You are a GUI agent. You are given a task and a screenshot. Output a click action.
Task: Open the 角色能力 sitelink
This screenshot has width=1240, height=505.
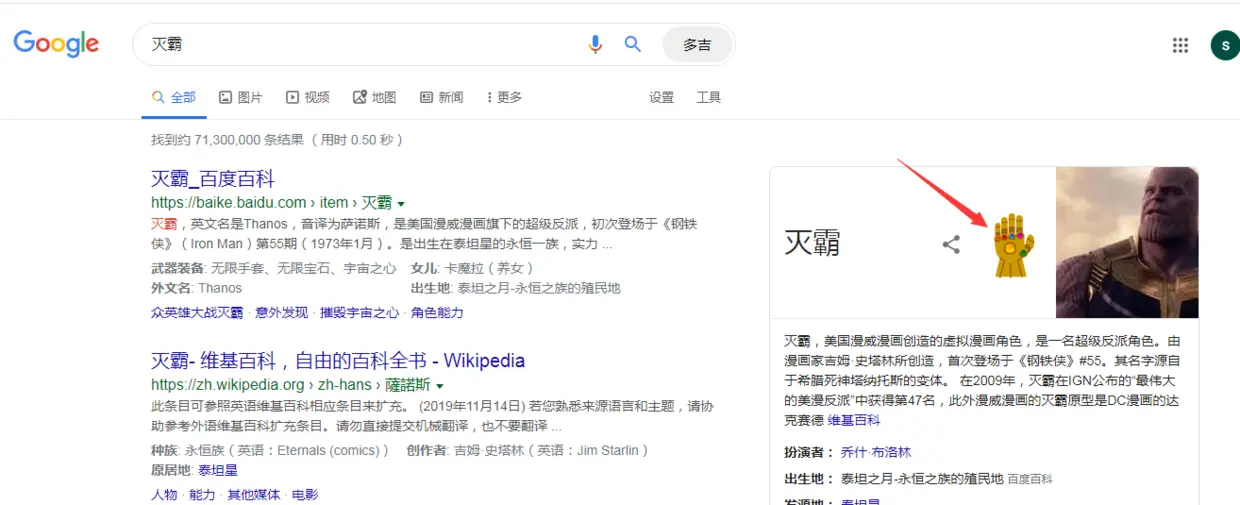click(438, 313)
